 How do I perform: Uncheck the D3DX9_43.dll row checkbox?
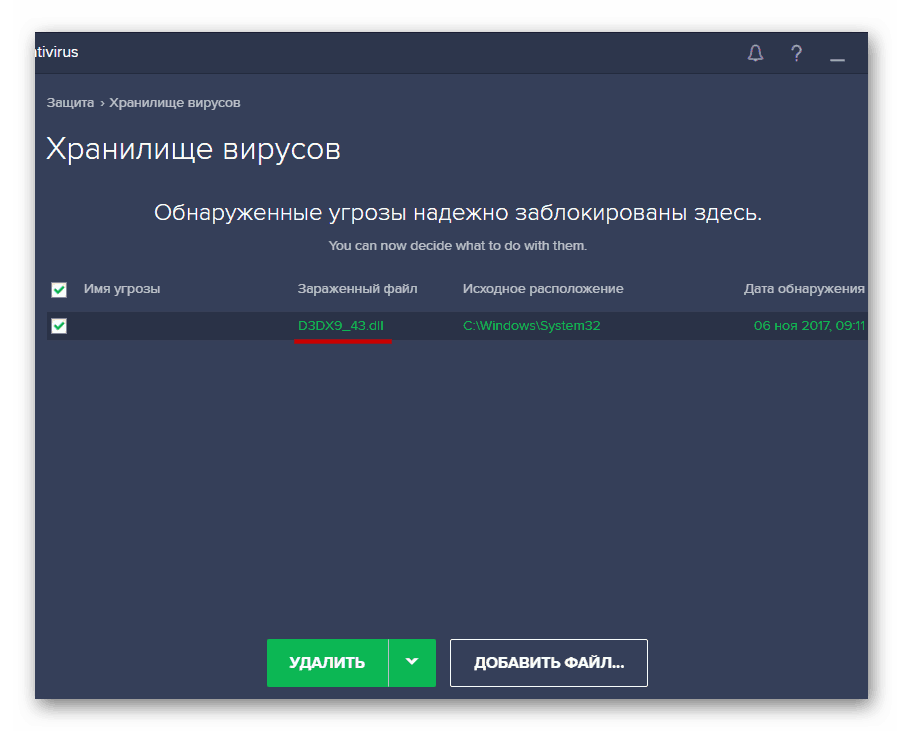tap(59, 326)
